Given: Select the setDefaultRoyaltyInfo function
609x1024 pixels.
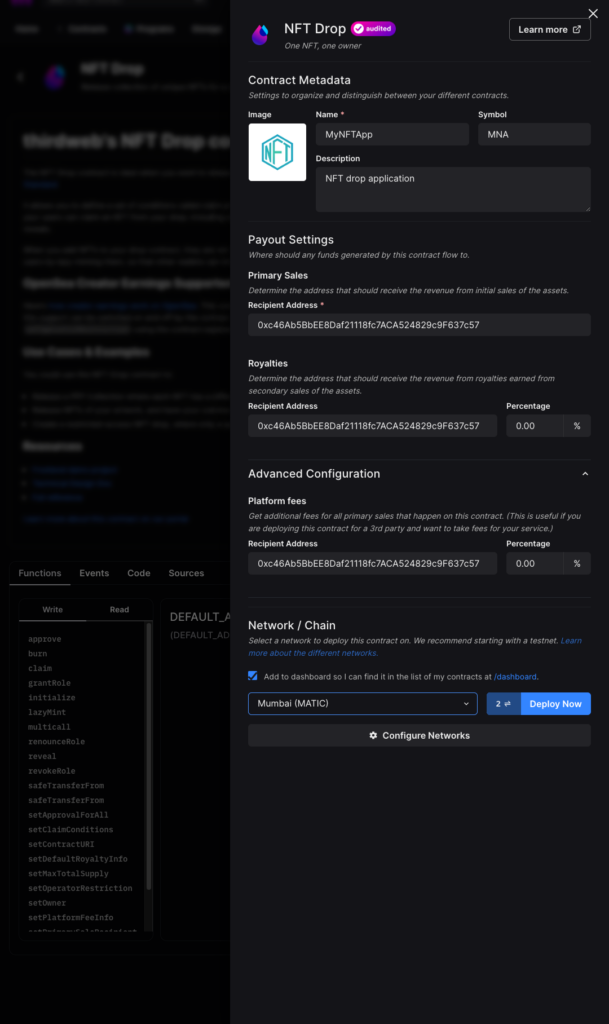Looking at the screenshot, I should 78,859.
